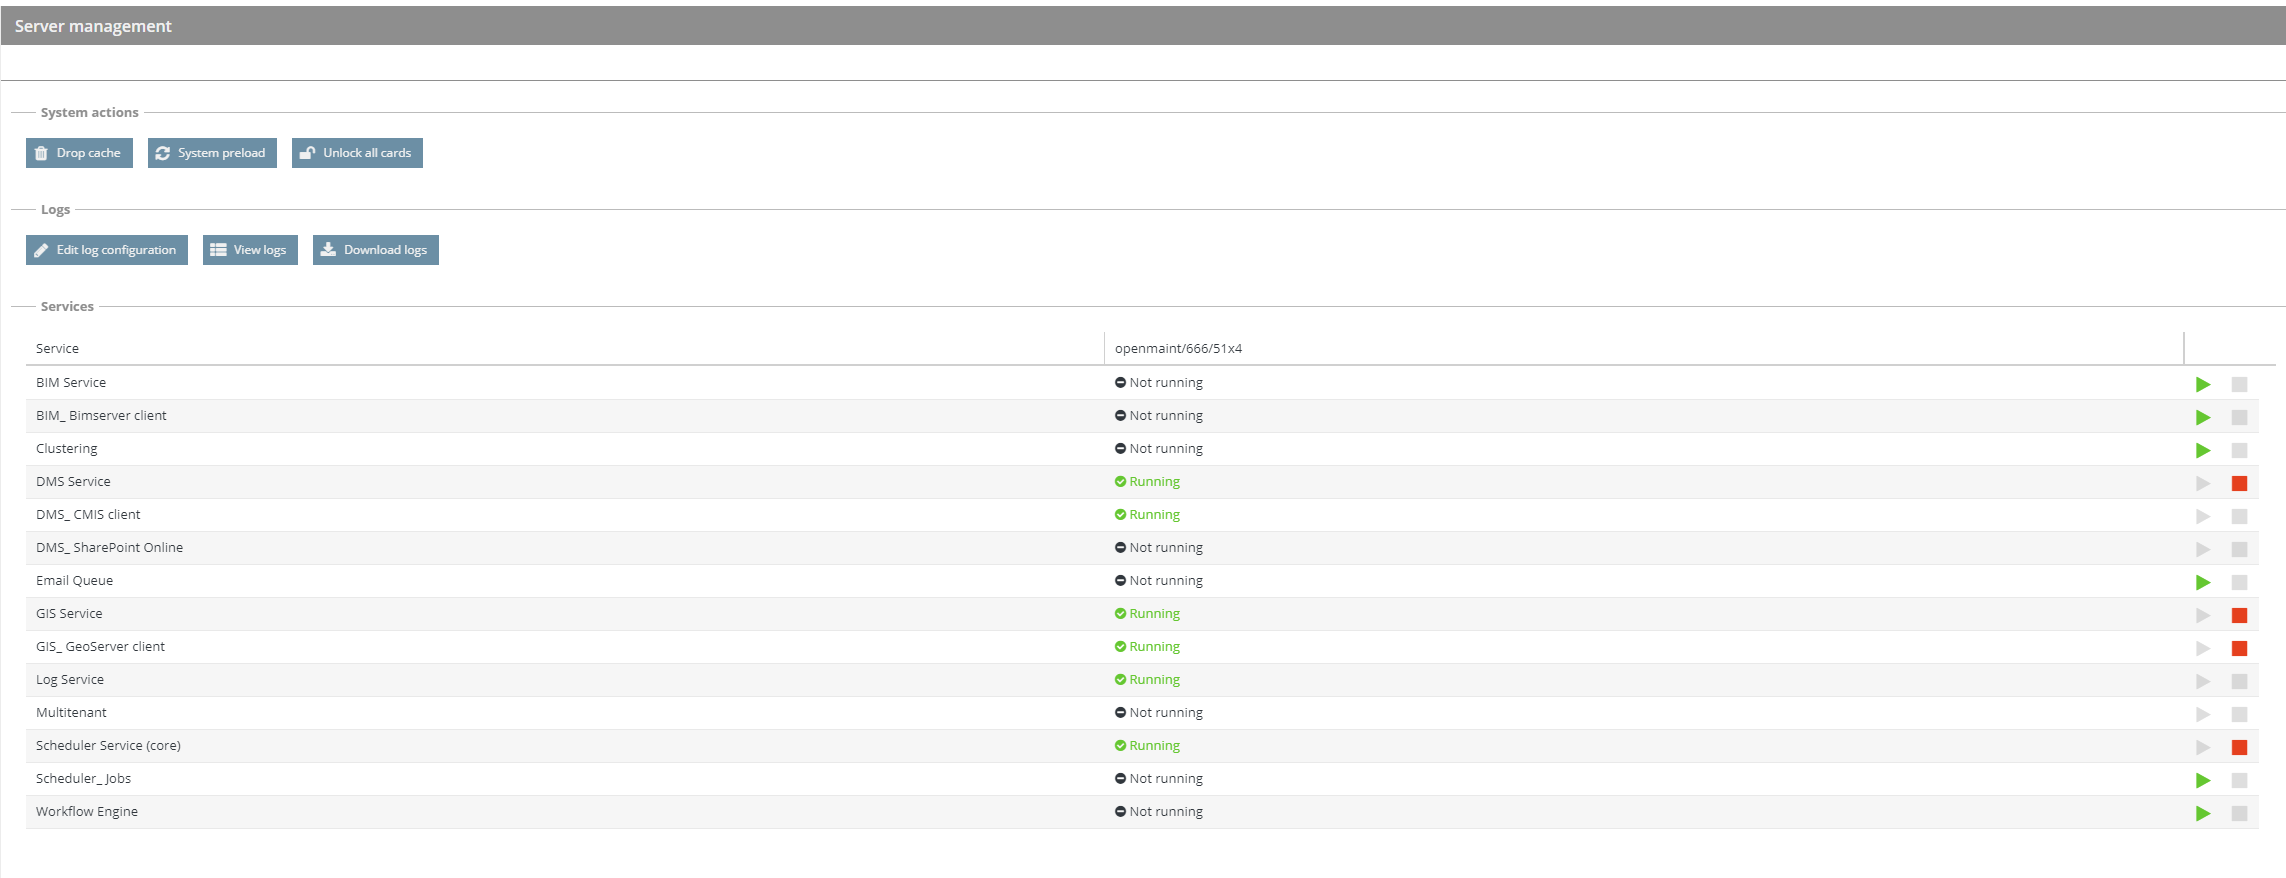Stop the DMS Service with red square
2286x878 pixels.
click(2239, 483)
